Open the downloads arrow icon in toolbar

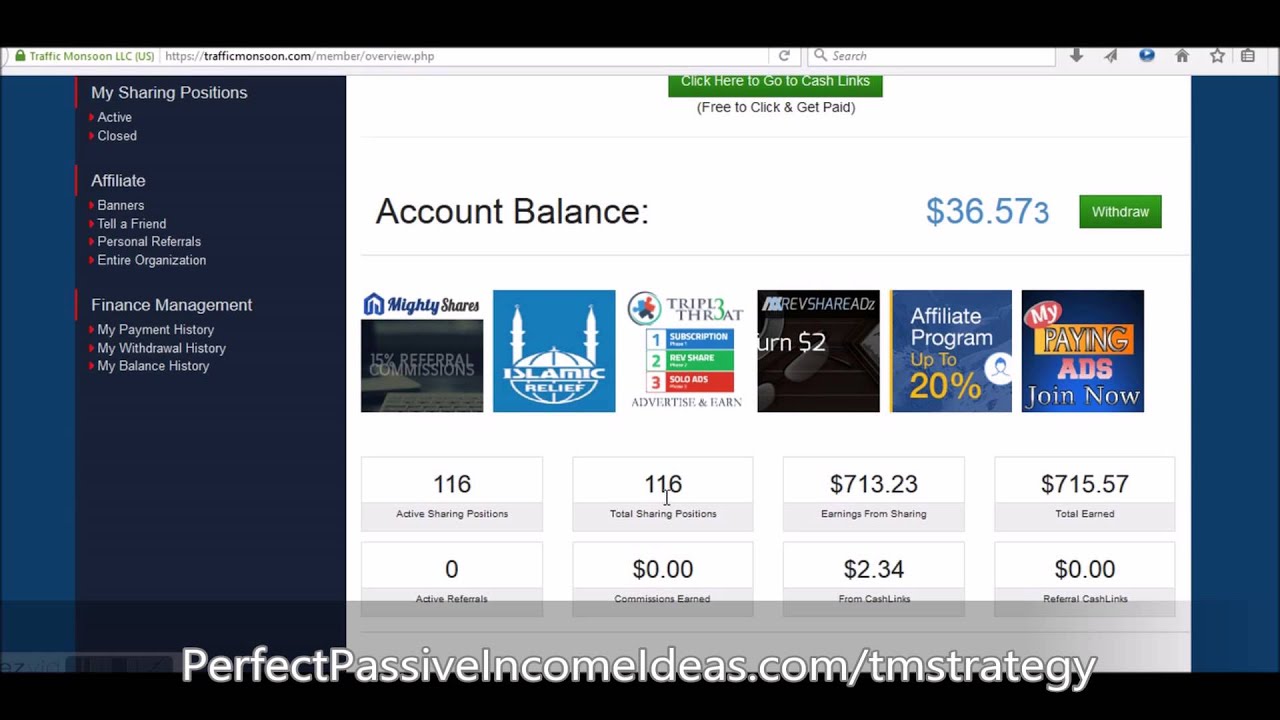point(1076,56)
